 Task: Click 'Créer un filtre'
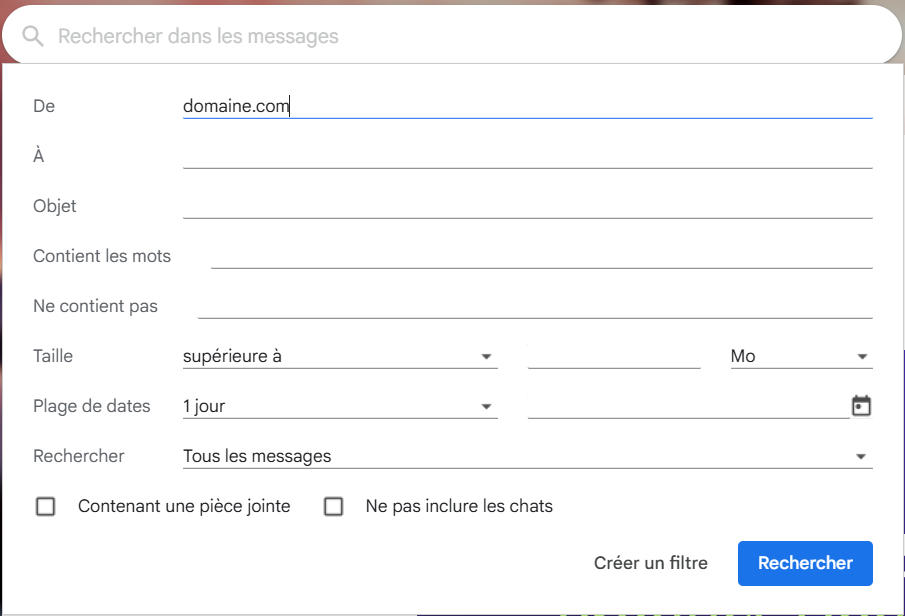pyautogui.click(x=651, y=563)
